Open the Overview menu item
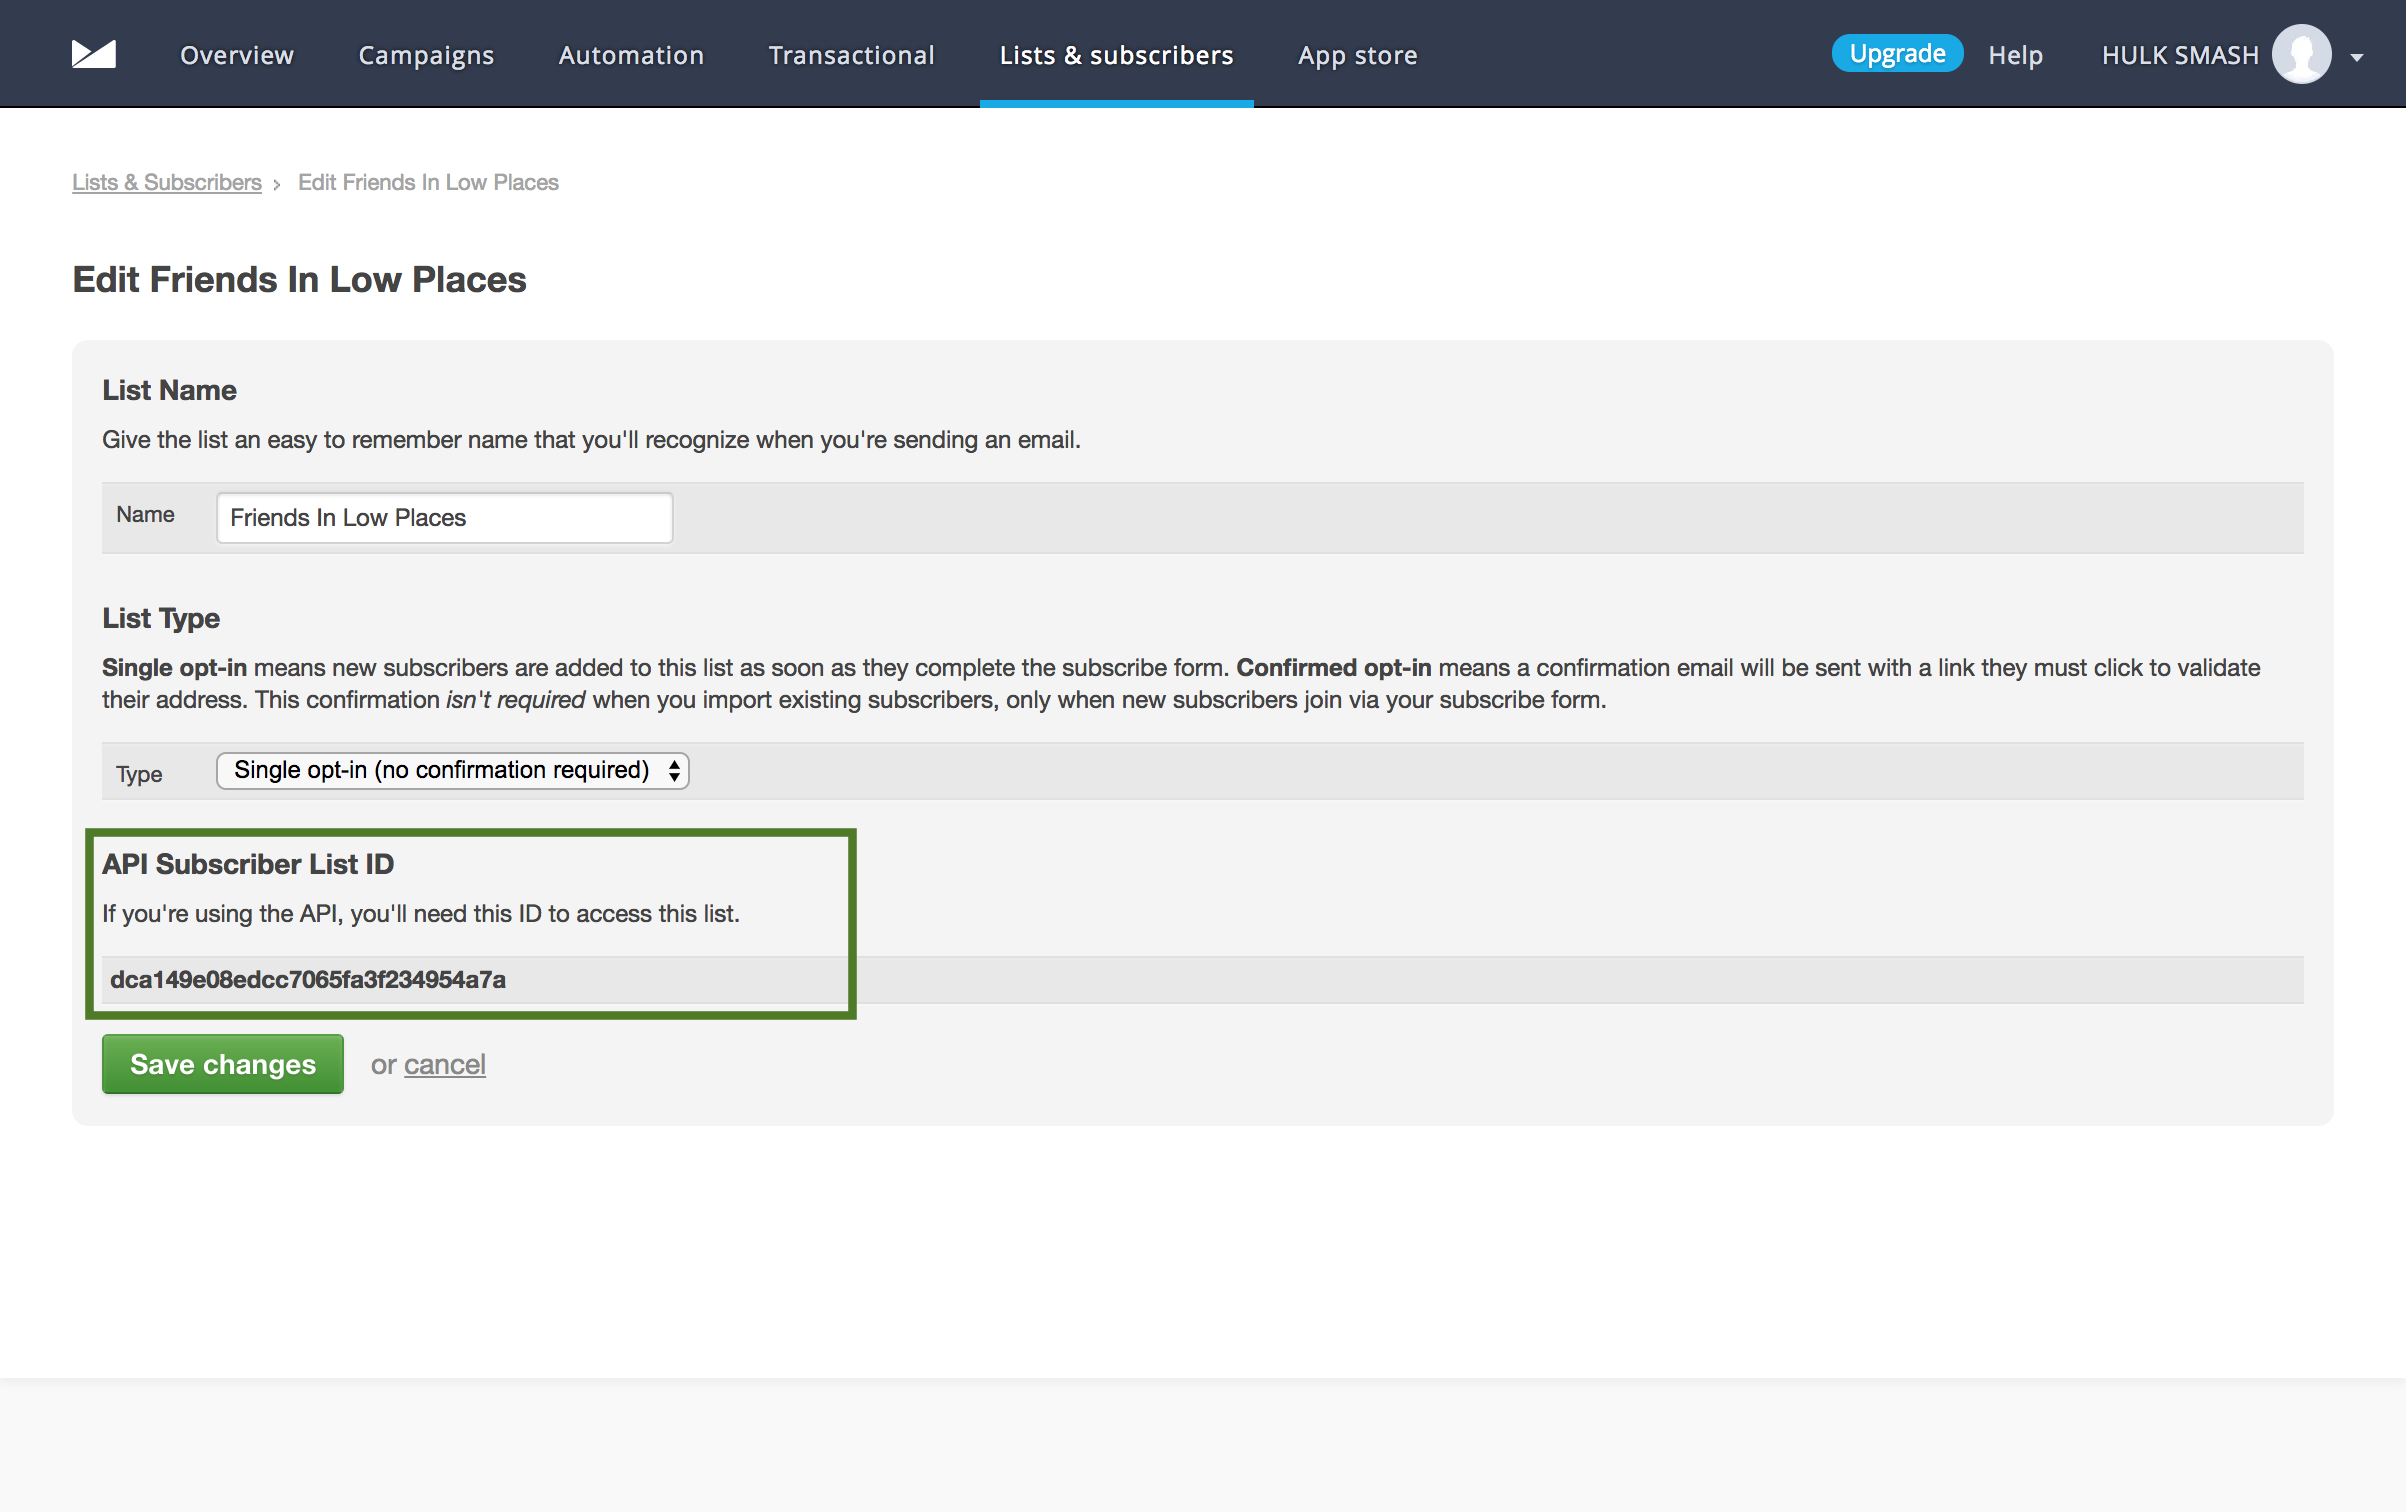The width and height of the screenshot is (2406, 1512). [x=237, y=55]
